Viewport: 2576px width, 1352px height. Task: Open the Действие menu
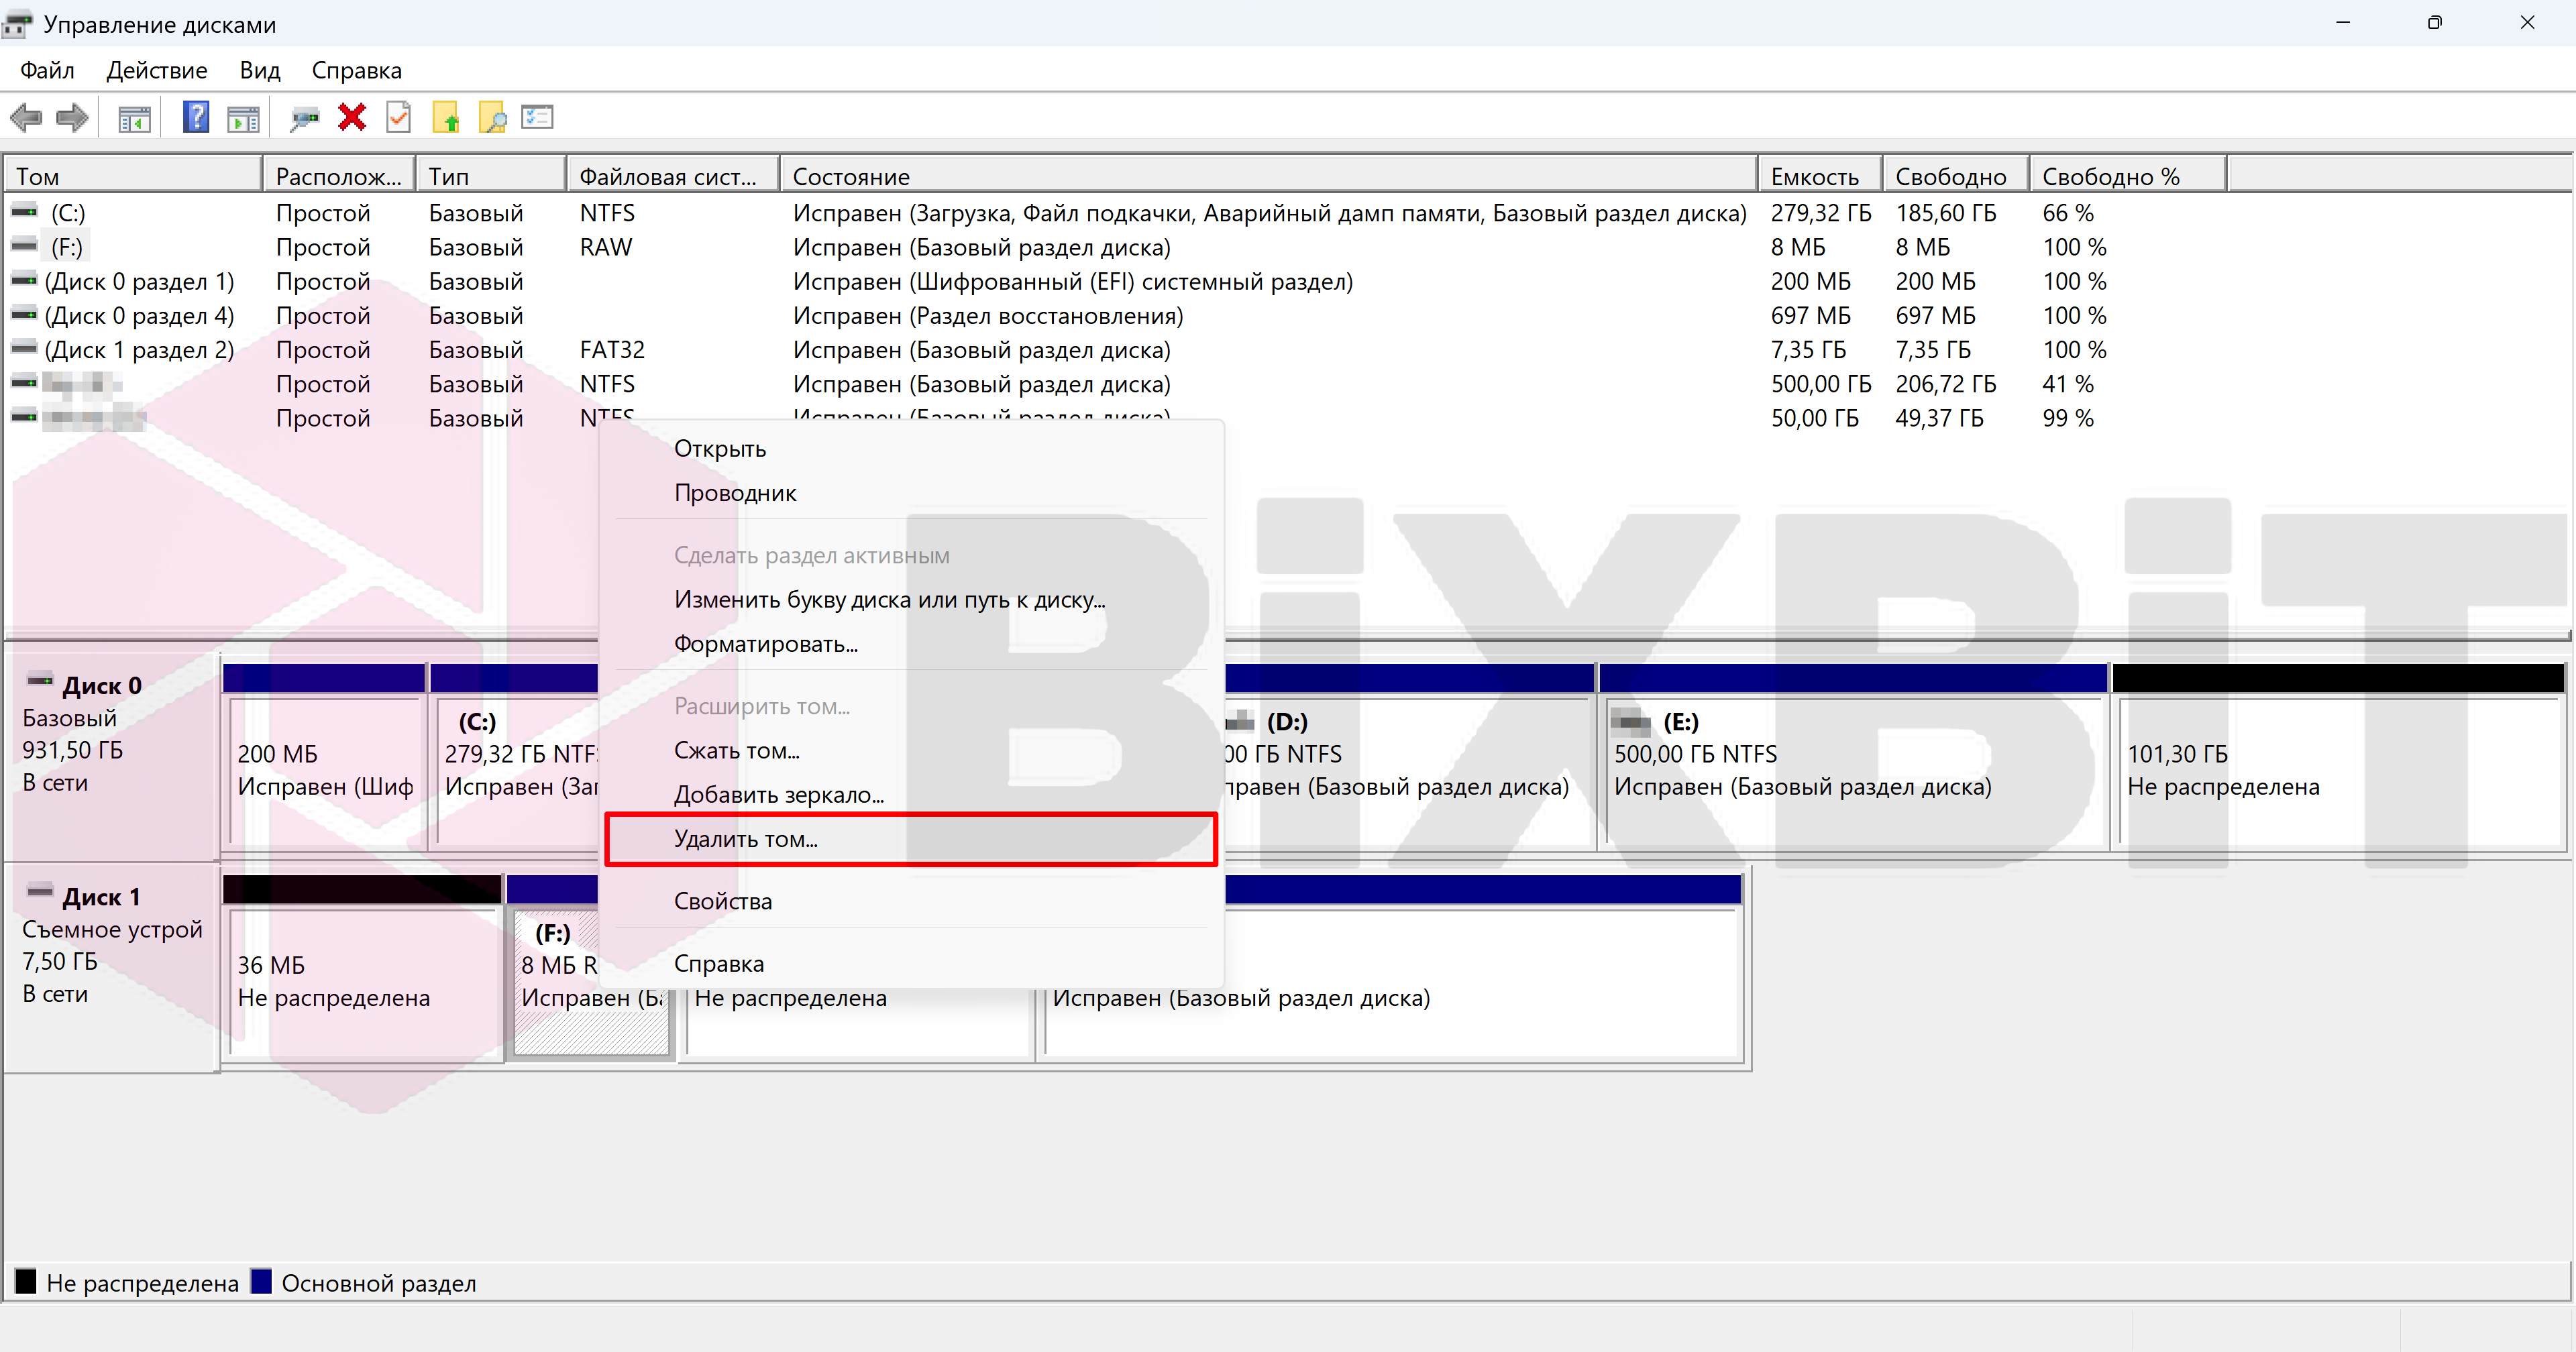point(157,70)
